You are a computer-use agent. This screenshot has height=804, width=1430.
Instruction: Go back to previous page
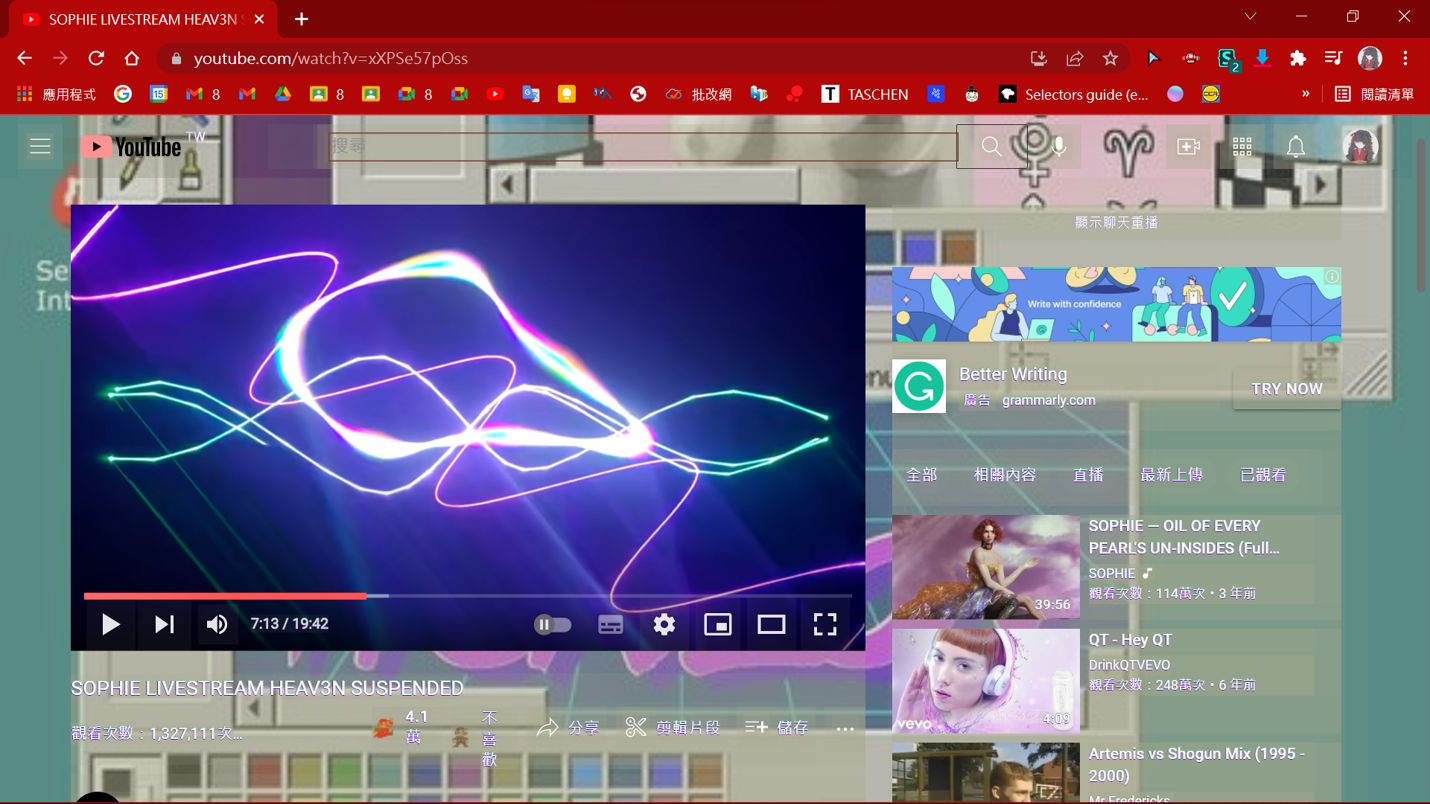pyautogui.click(x=25, y=58)
